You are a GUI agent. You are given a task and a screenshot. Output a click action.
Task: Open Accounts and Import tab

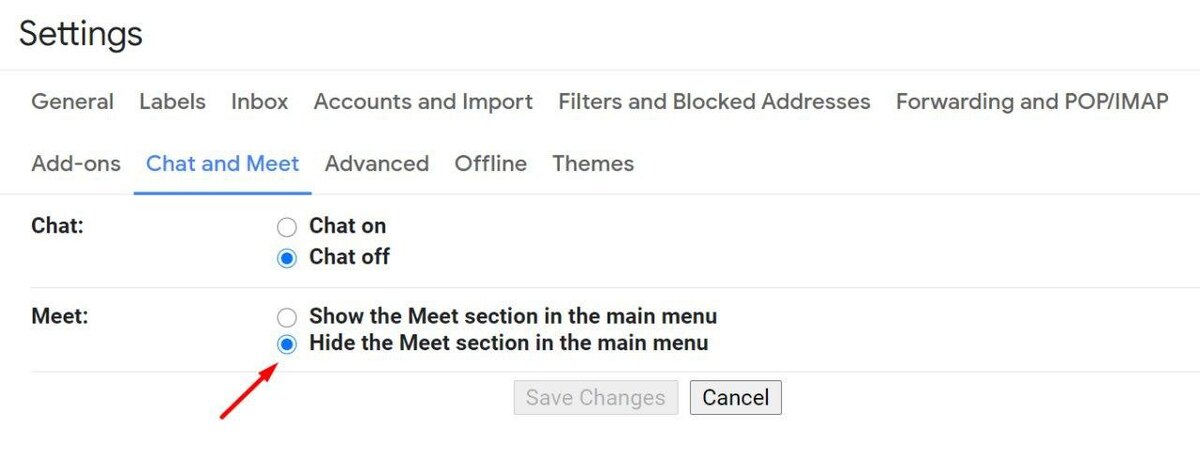(423, 102)
